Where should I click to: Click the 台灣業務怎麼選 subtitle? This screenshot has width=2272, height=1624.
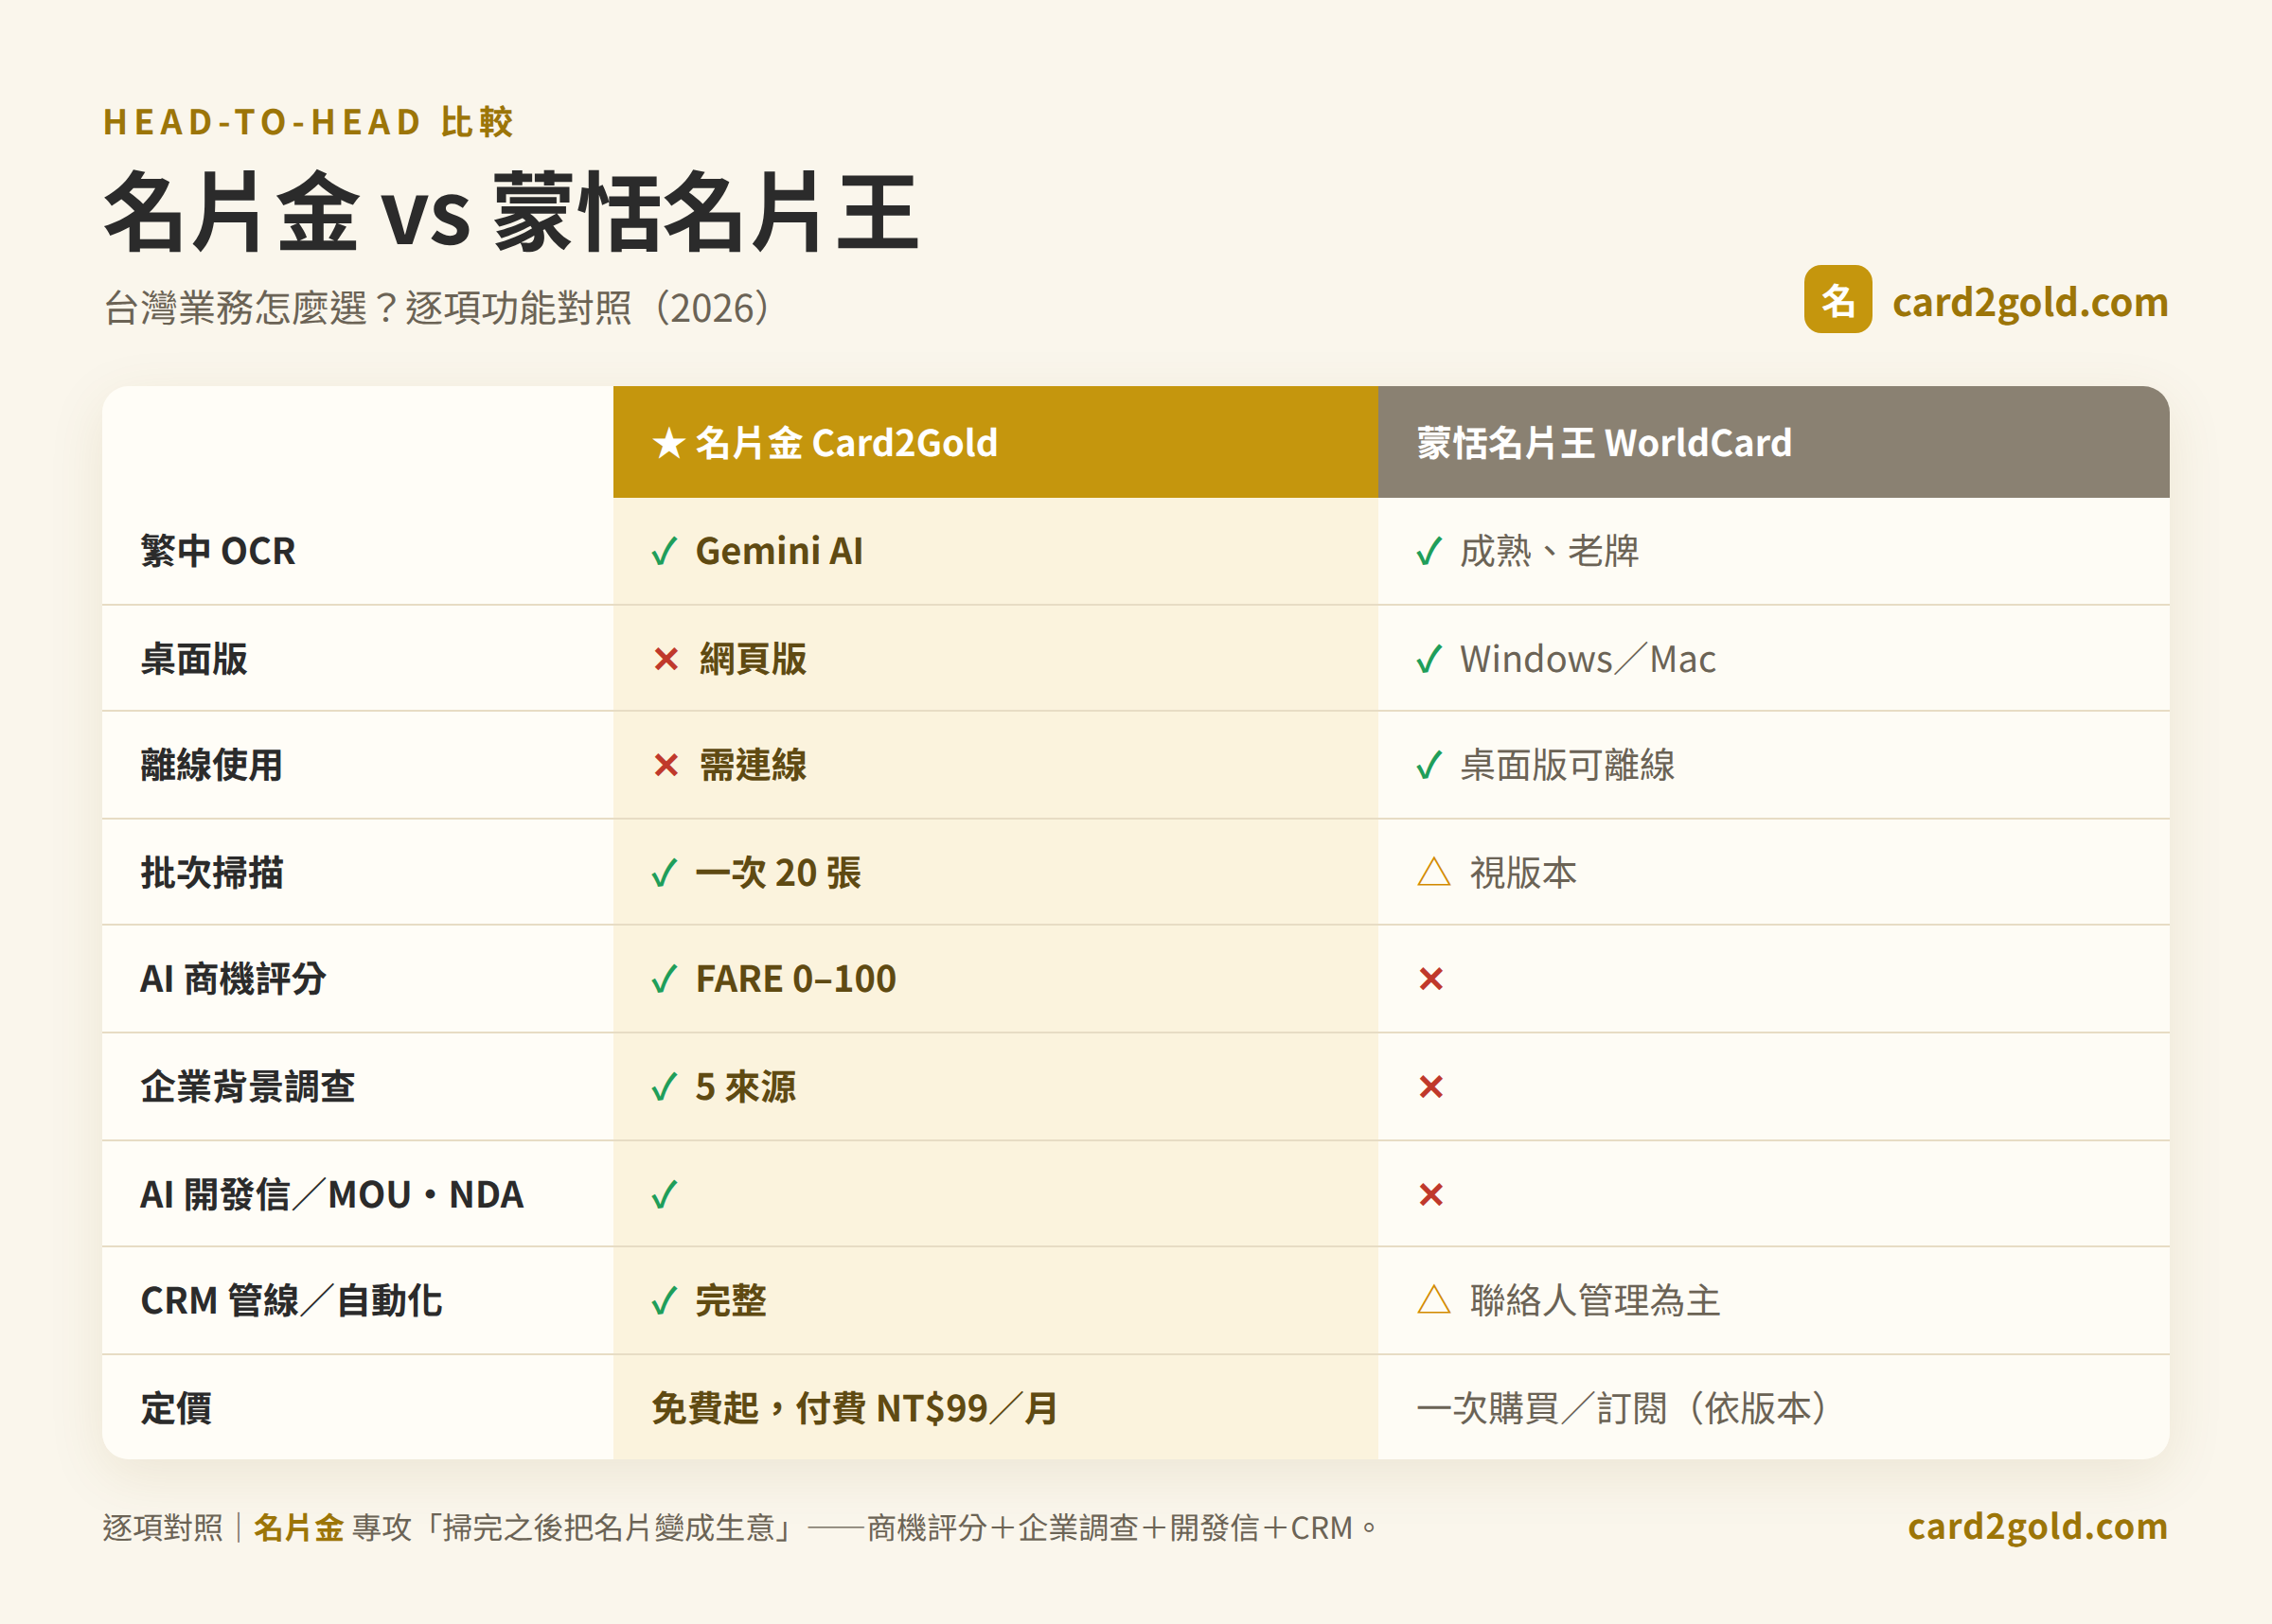(440, 308)
